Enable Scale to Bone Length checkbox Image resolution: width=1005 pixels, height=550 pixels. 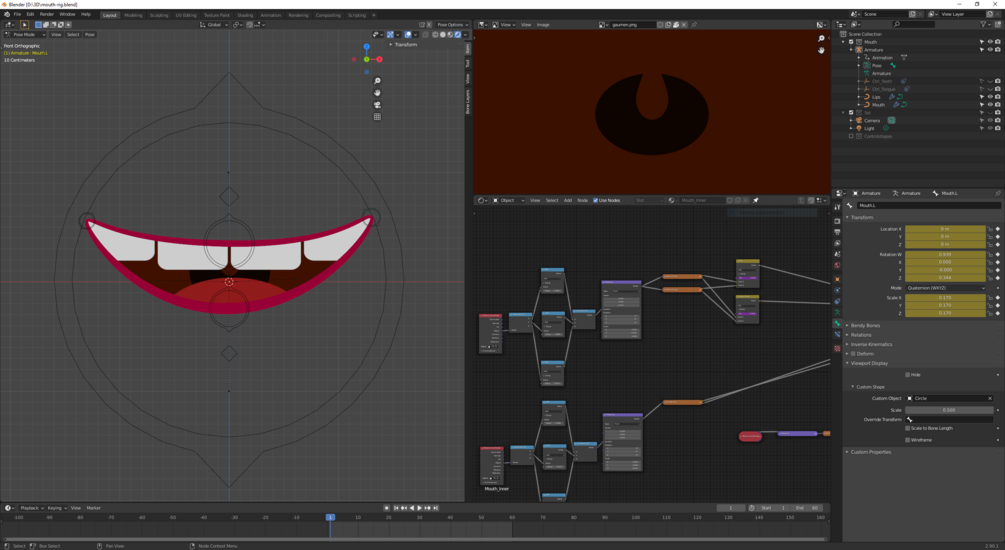coord(908,428)
